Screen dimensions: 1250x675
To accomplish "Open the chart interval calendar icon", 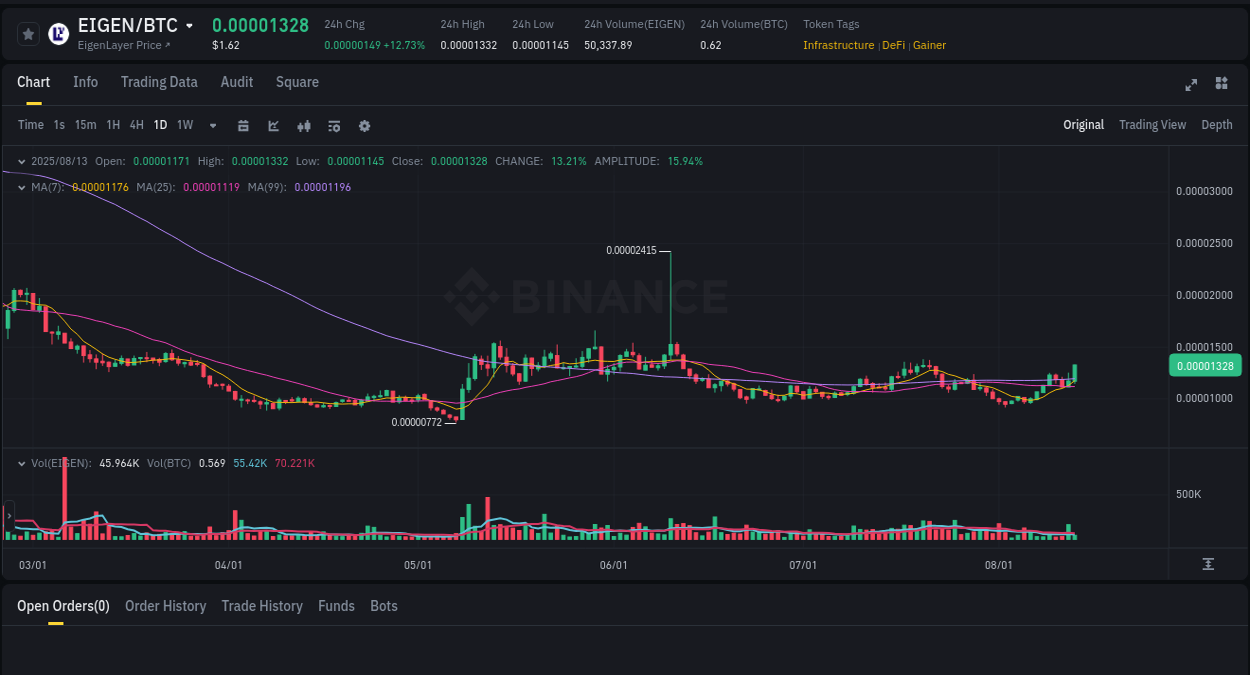I will click(243, 125).
